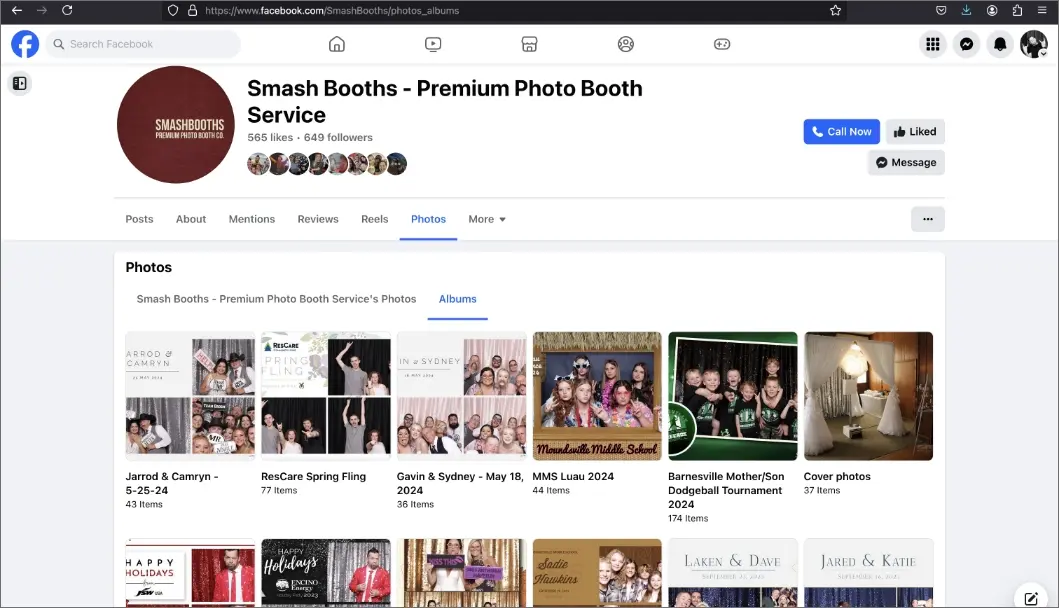
Task: Click the Cover photos title link
Action: pos(837,476)
